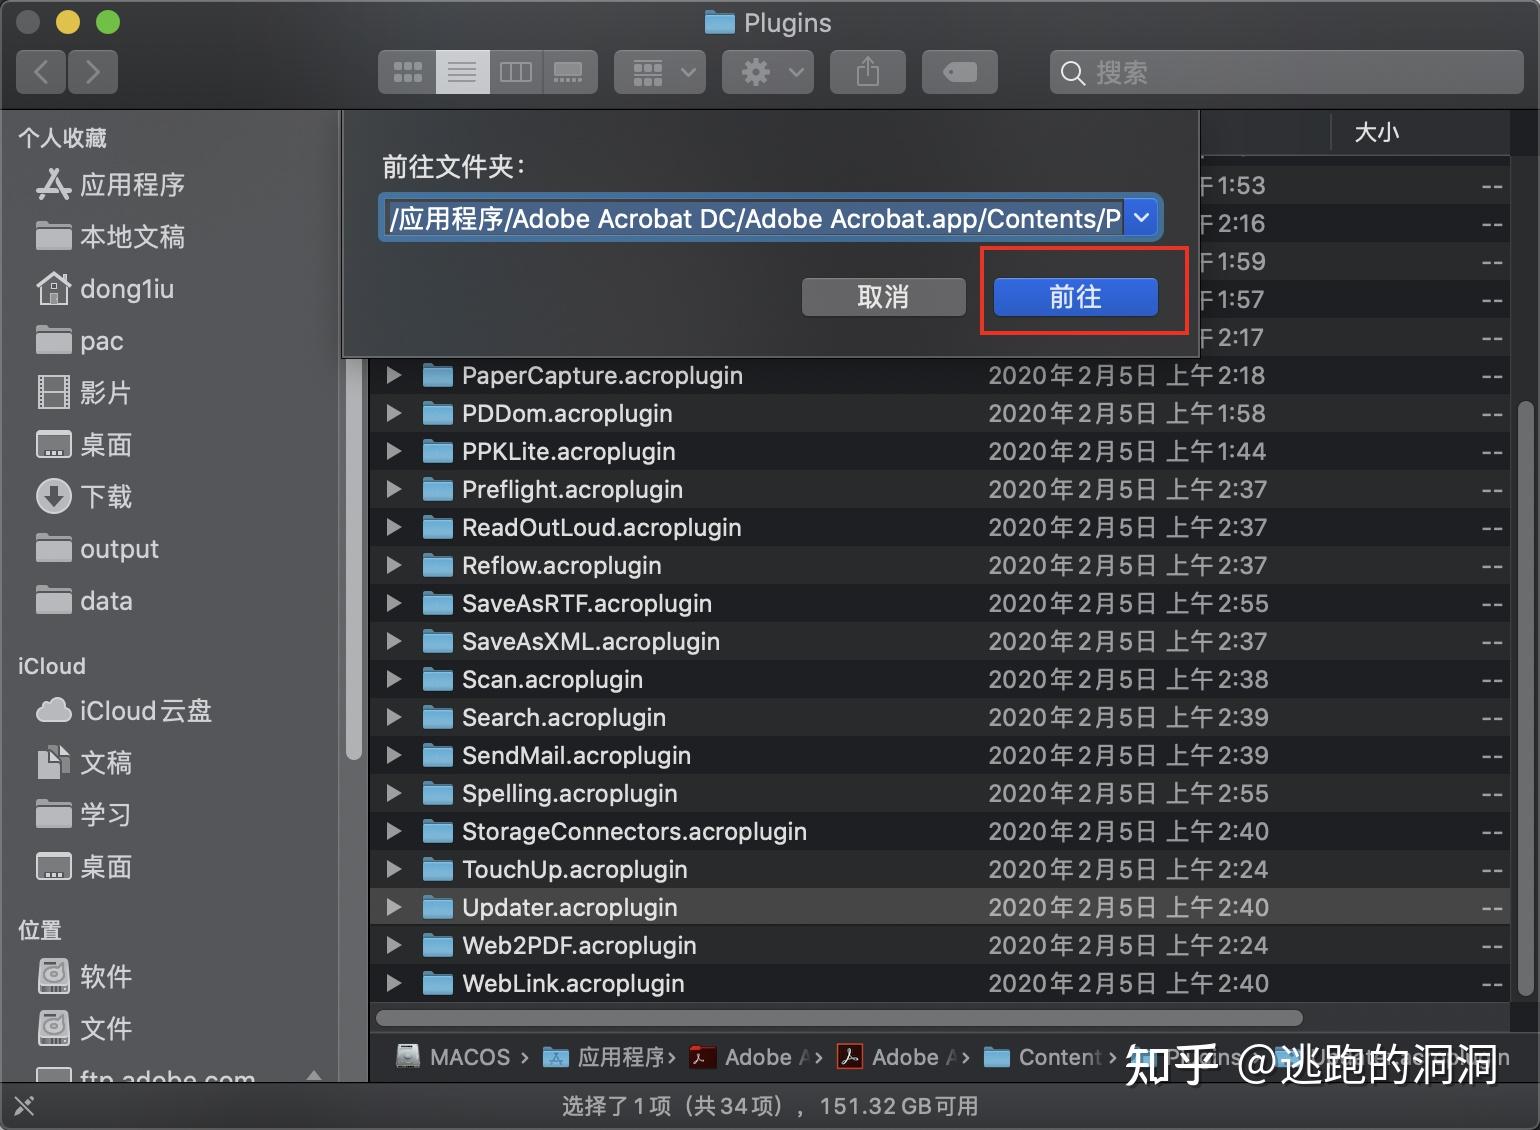1540x1130 pixels.
Task: Eject the ftp.adobe.com server
Action: pyautogui.click(x=314, y=1077)
